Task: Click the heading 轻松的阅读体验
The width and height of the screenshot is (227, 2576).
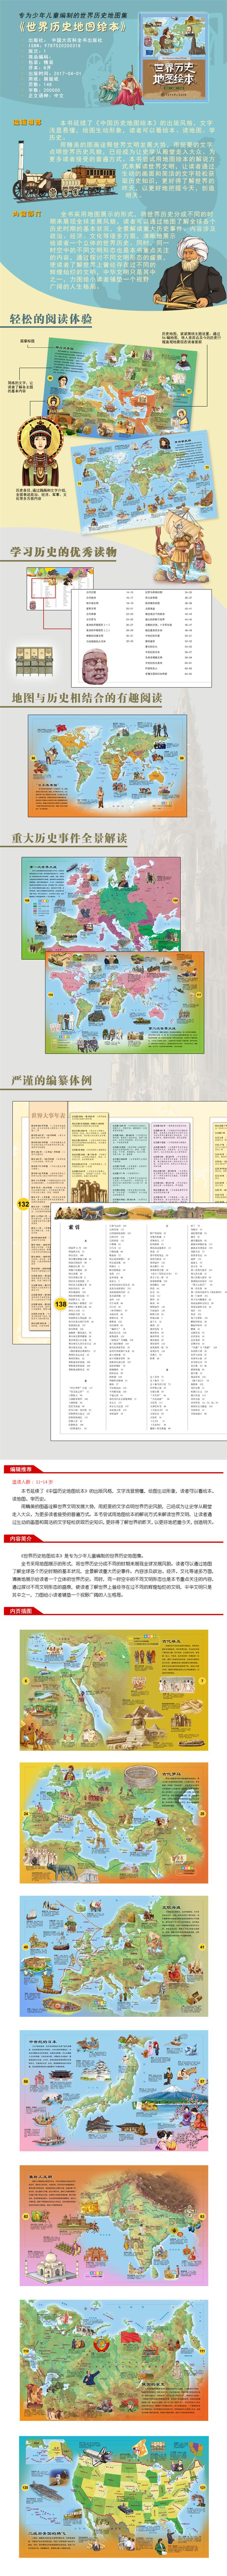Action: click(51, 319)
